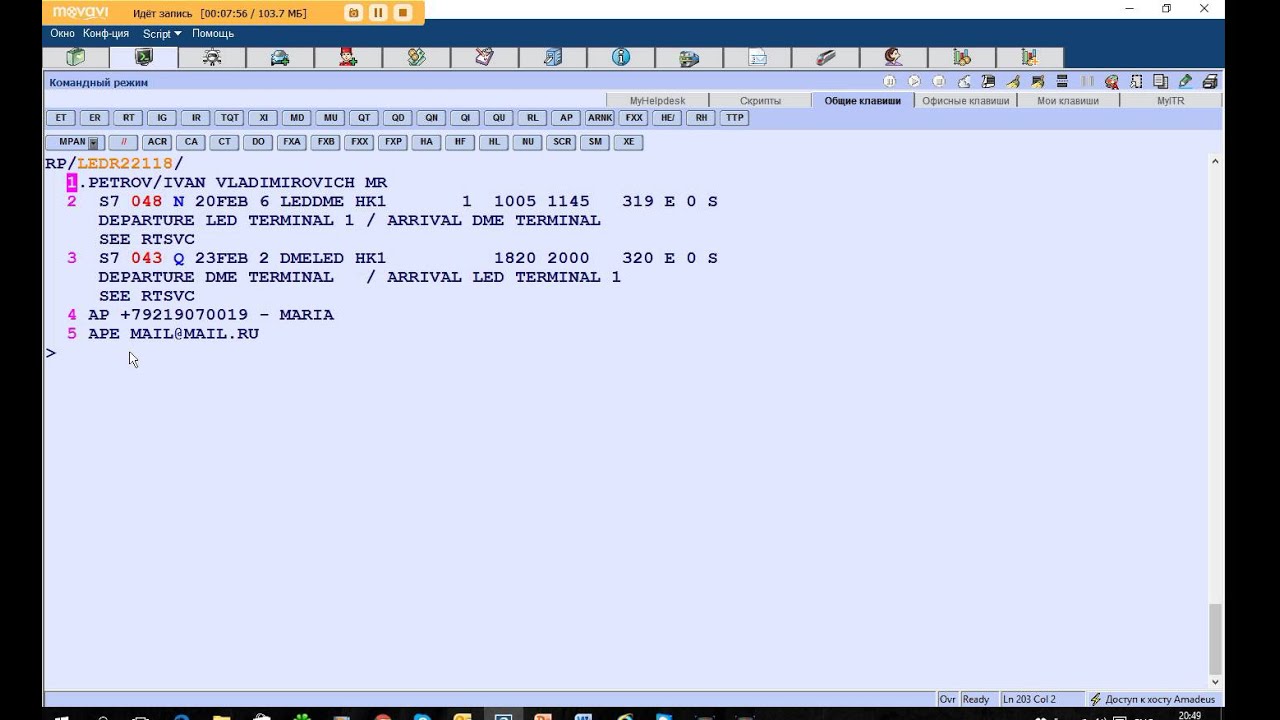Click the MD quick key button
This screenshot has width=1280, height=720.
point(297,118)
